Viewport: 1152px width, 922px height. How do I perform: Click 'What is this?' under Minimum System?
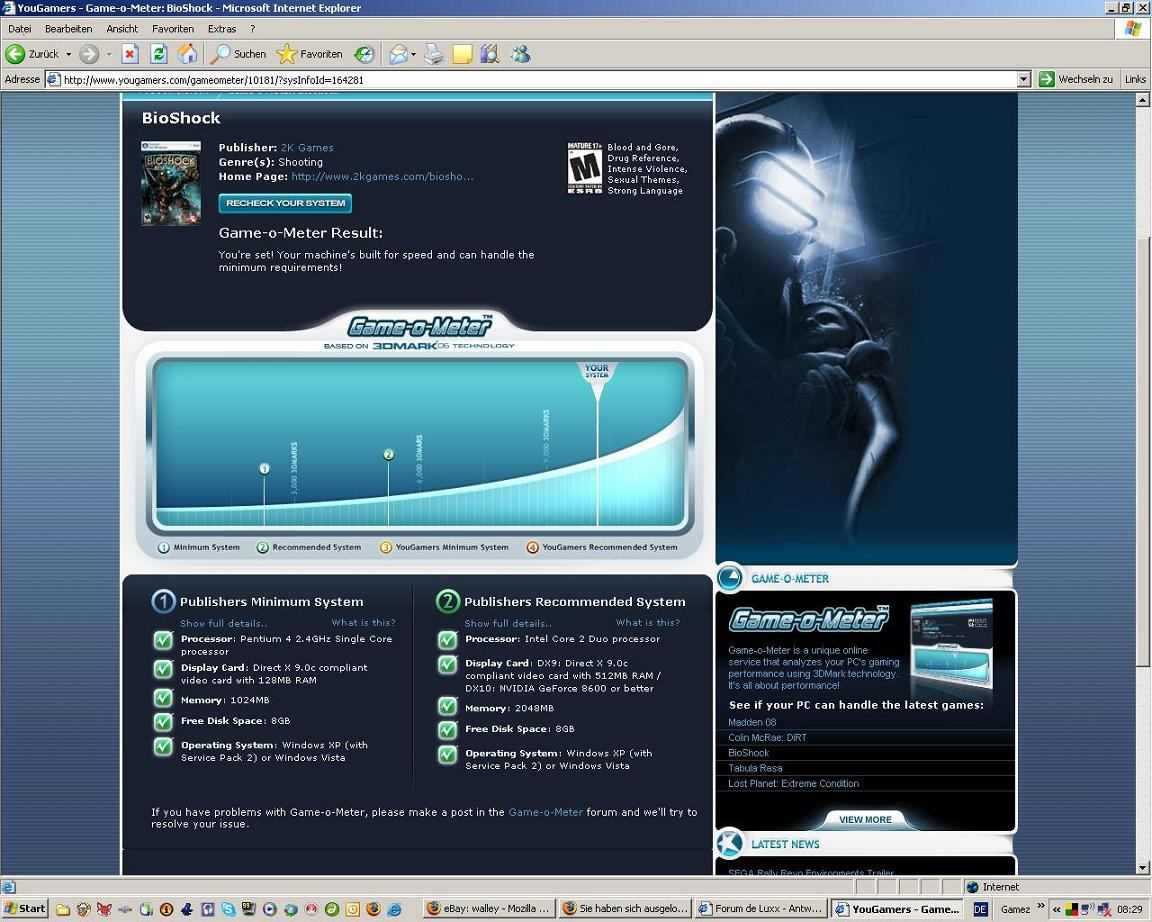pos(363,622)
